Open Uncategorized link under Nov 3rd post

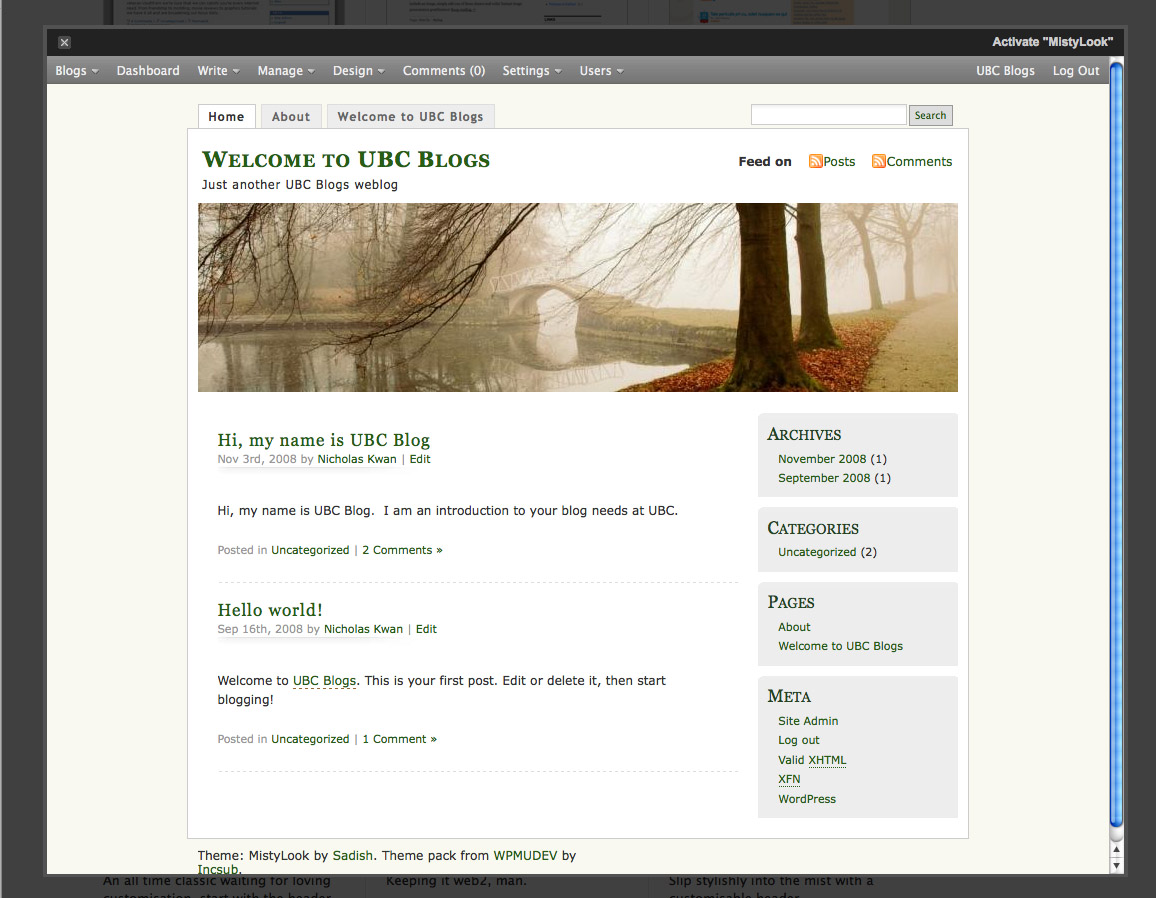click(x=310, y=550)
